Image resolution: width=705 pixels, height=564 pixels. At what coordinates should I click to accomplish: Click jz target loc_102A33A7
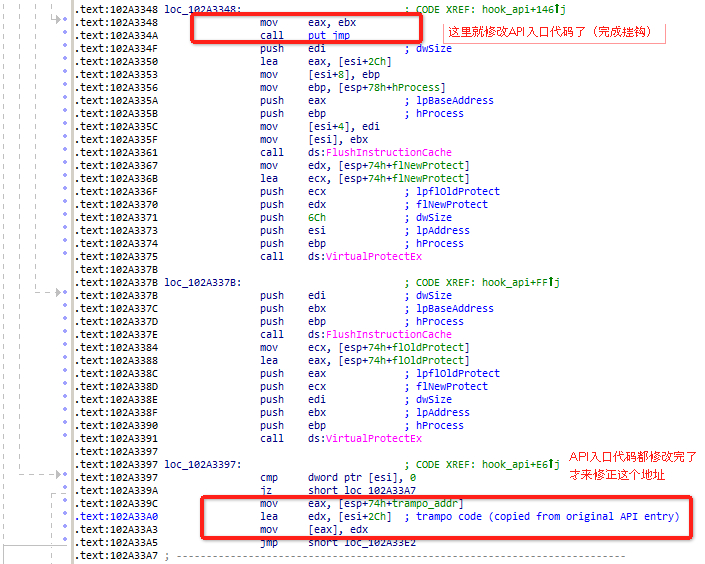pyautogui.click(x=379, y=491)
